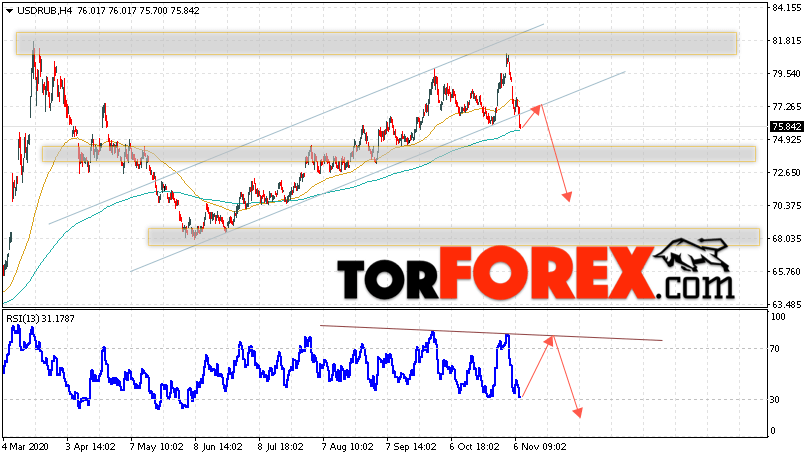Select price axis label 74.925
Image resolution: width=808 pixels, height=458 pixels.
787,140
